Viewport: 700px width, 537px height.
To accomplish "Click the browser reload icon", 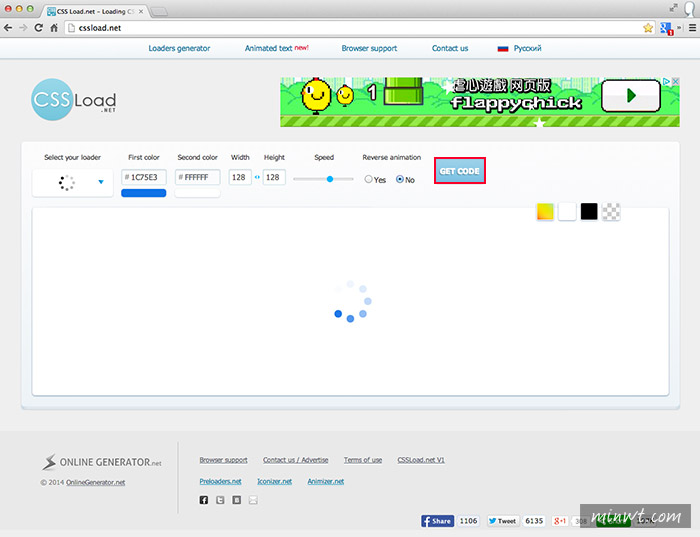I will pos(39,28).
